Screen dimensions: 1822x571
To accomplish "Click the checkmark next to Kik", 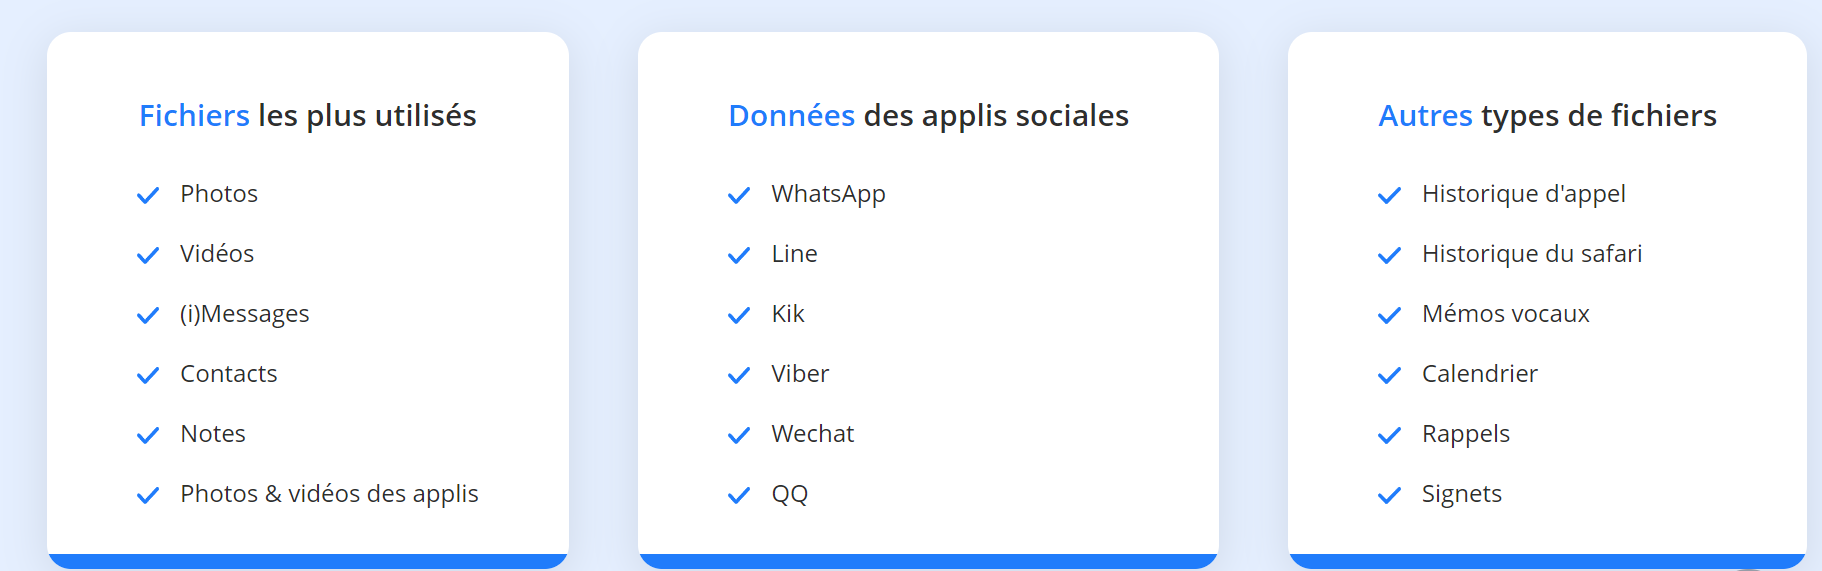I will (x=739, y=315).
